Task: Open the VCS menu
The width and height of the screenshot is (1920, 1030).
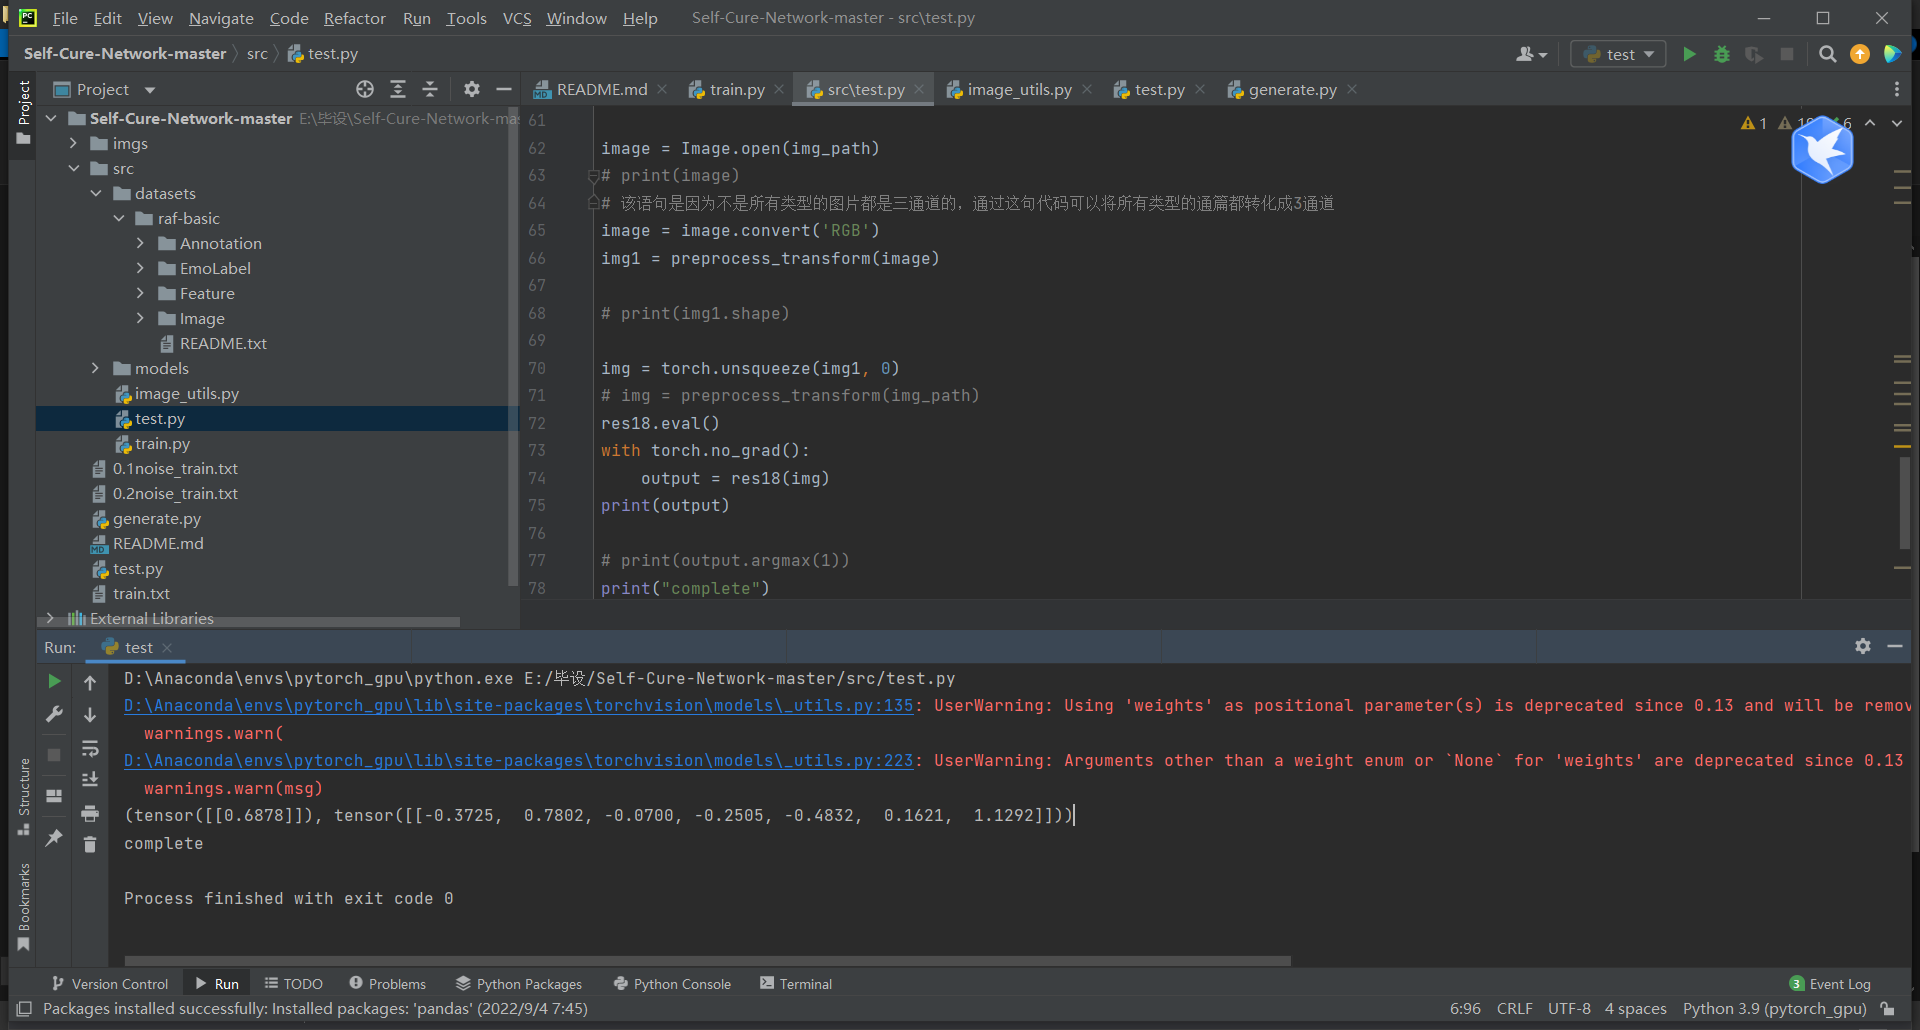Action: 516,18
